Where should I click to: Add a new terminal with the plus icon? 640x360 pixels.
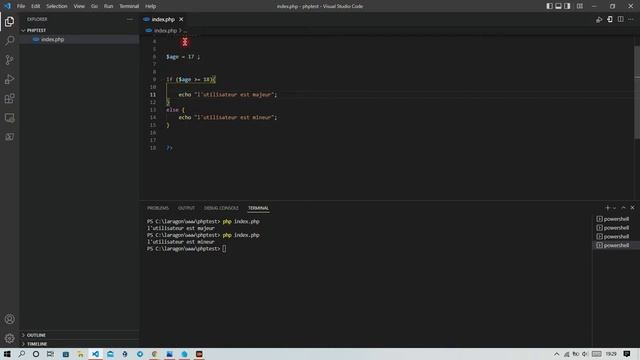(607, 208)
